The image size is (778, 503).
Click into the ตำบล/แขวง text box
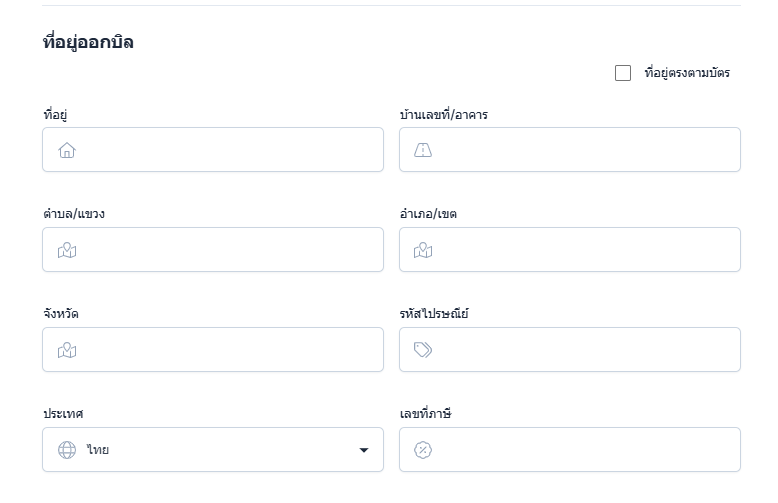point(225,250)
